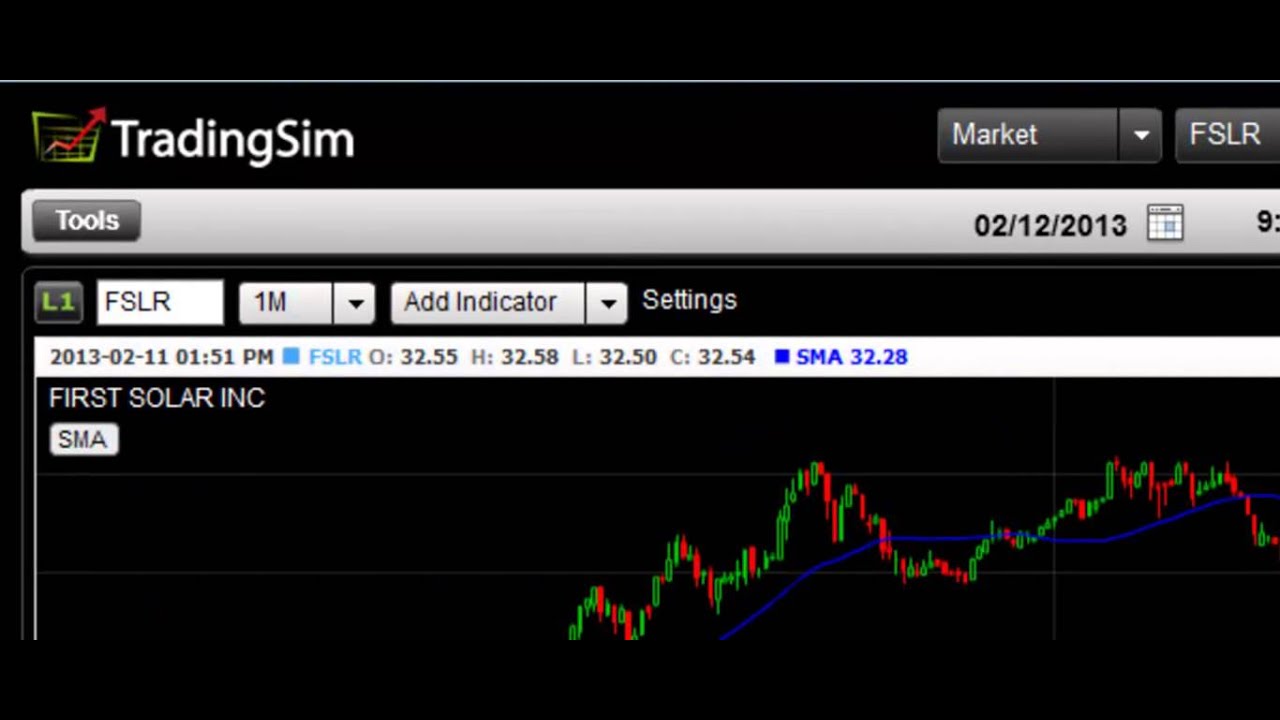Click the dark blue SMA legend color square
The image size is (1280, 720).
pyautogui.click(x=782, y=356)
